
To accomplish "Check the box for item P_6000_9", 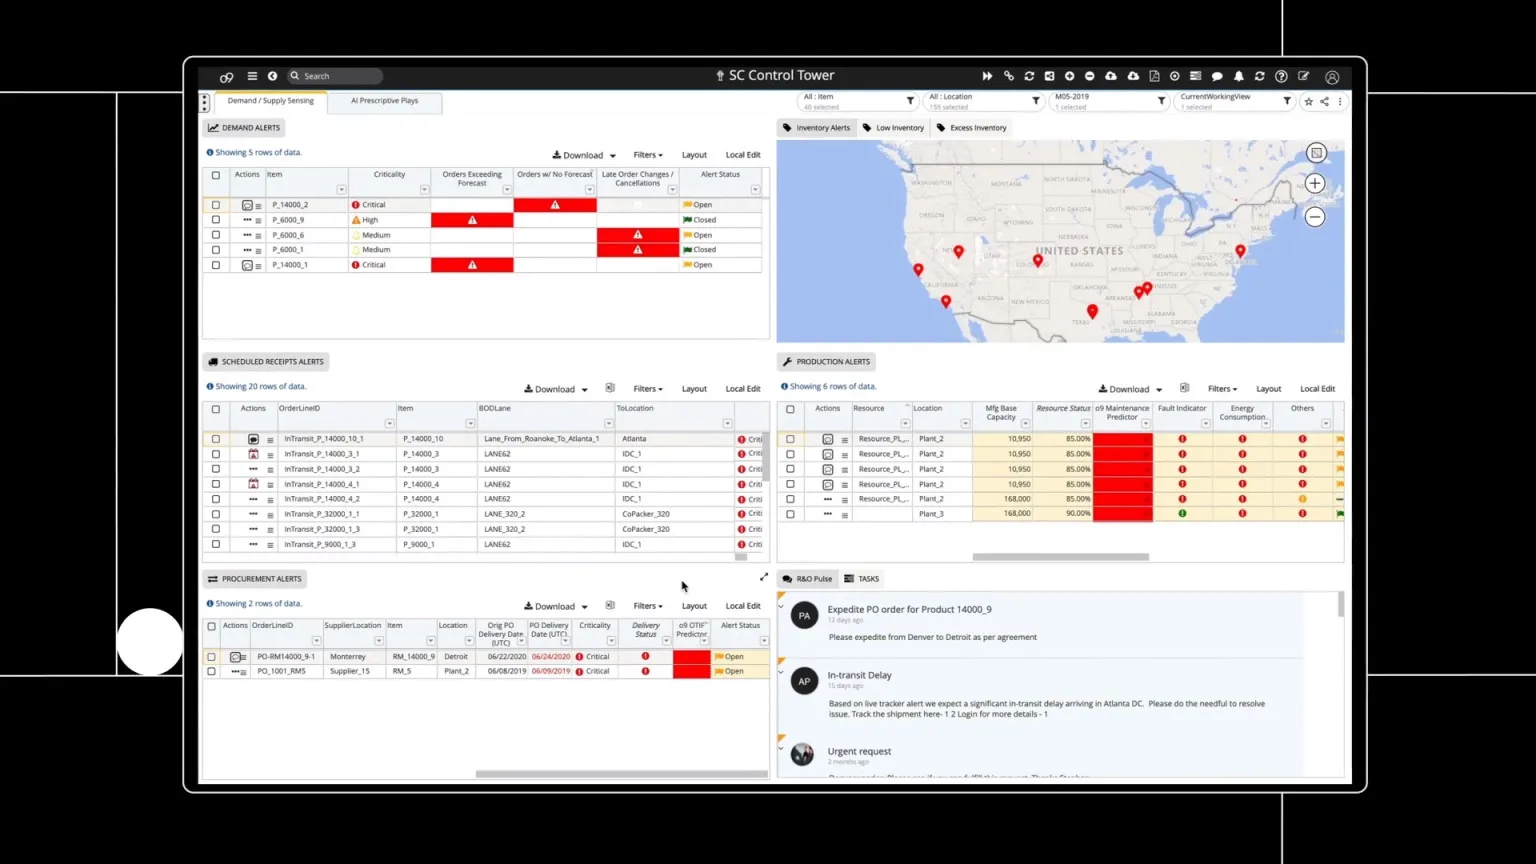I will pos(216,220).
